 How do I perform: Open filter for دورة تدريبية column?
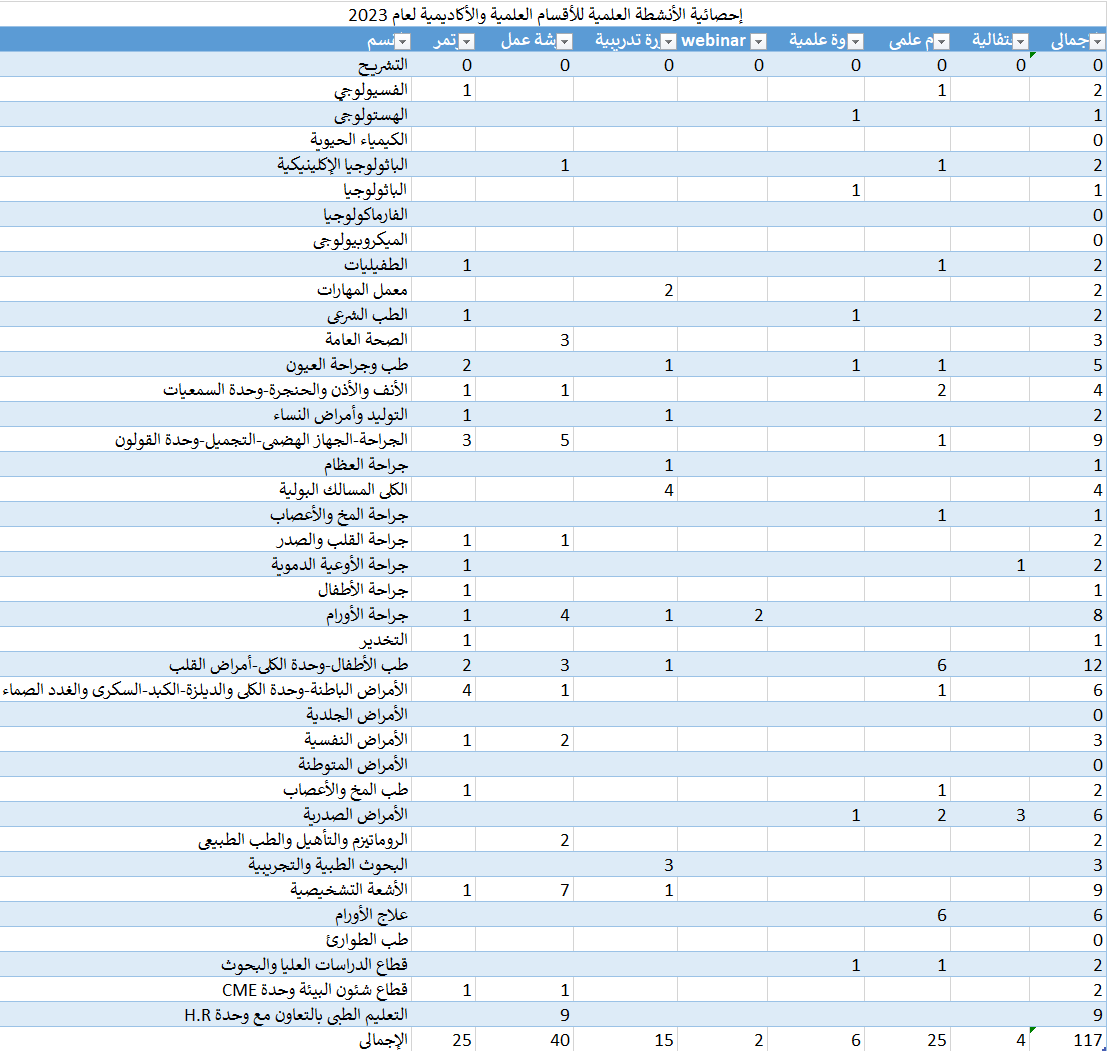tap(668, 41)
